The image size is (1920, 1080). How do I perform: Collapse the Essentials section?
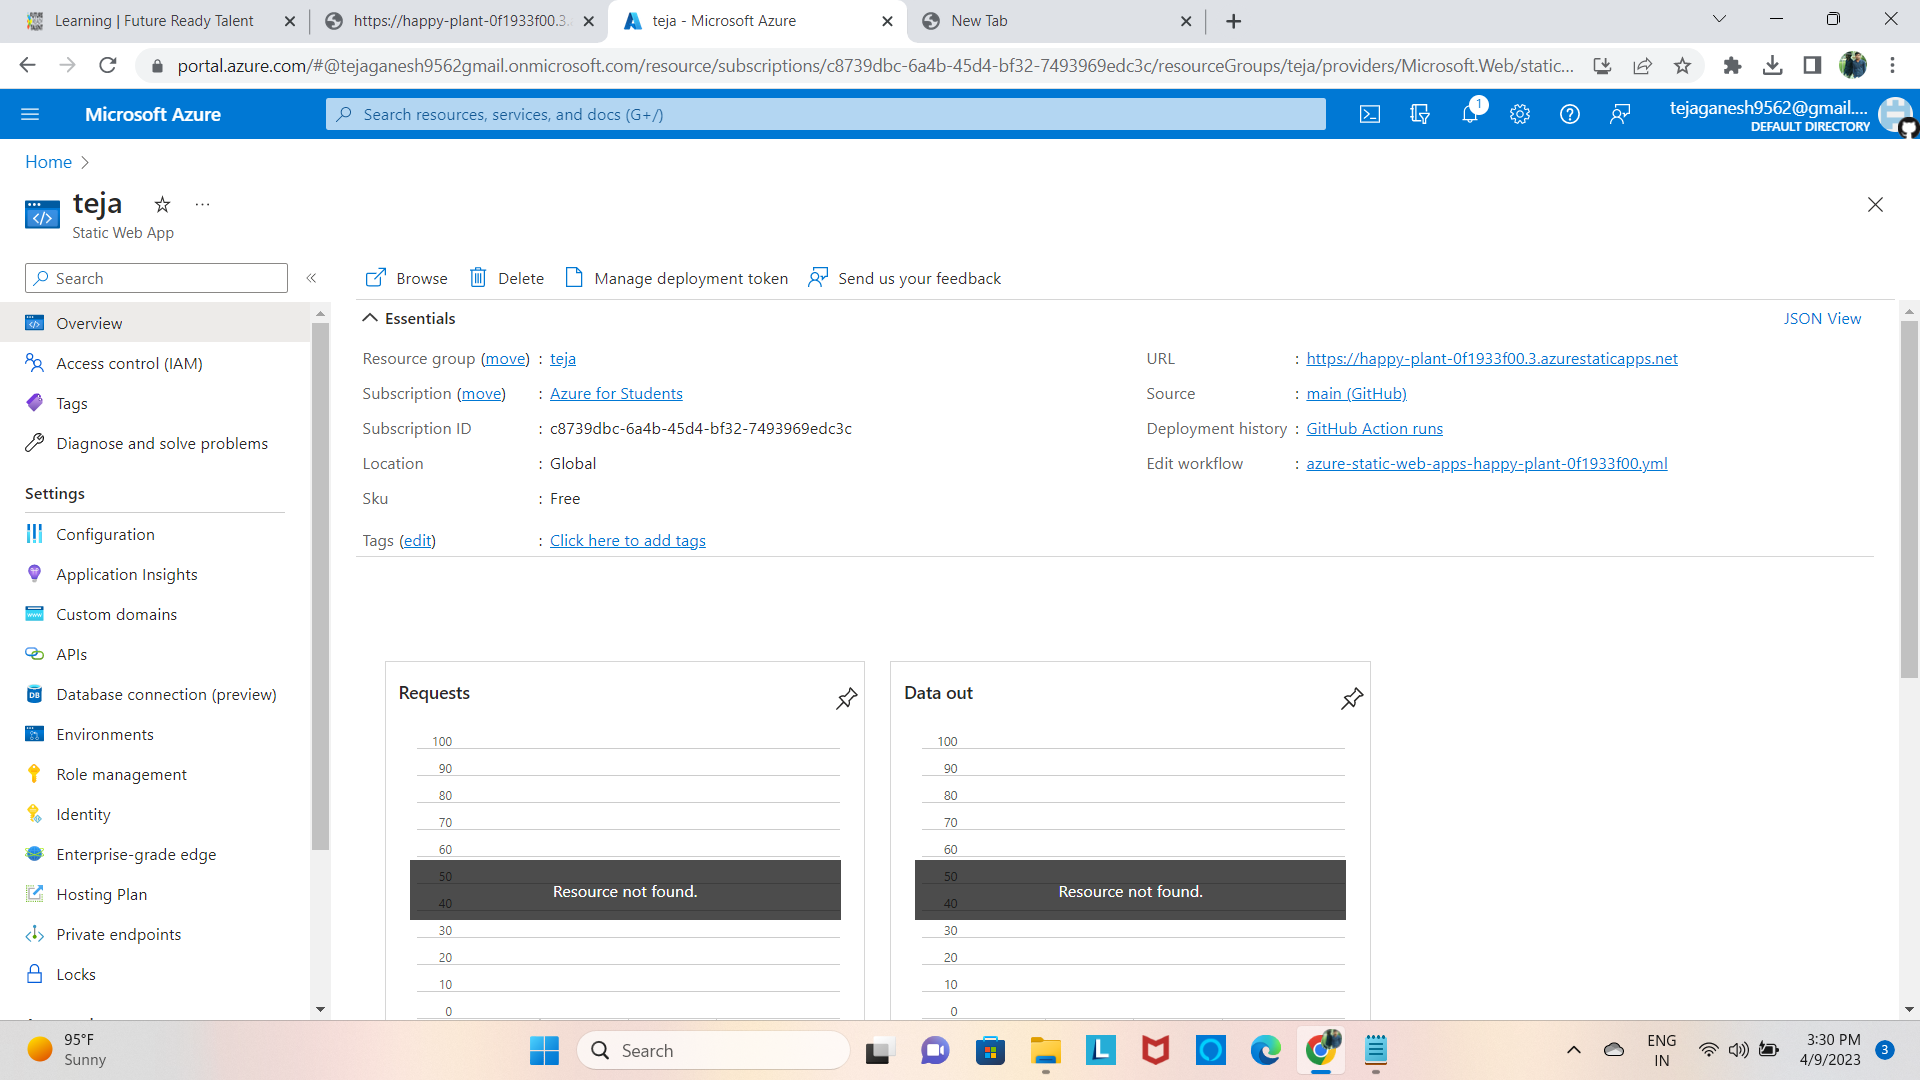click(370, 318)
